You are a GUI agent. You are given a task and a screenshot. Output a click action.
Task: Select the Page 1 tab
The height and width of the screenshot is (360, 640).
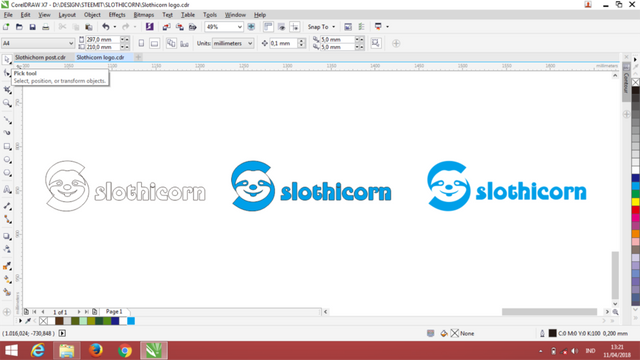(x=114, y=311)
